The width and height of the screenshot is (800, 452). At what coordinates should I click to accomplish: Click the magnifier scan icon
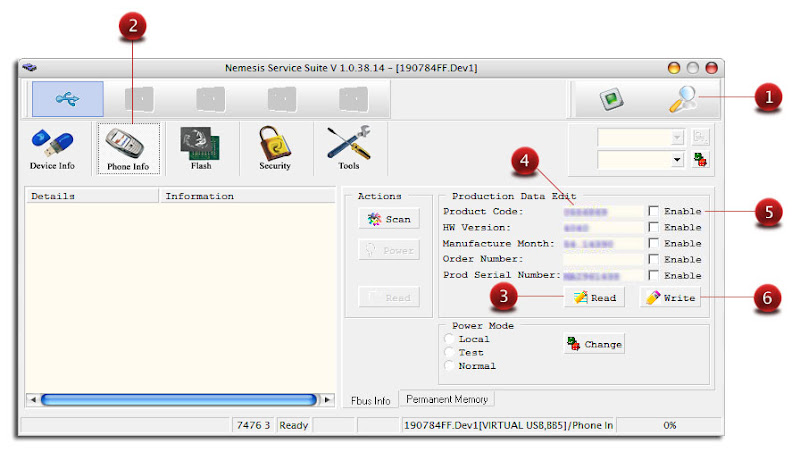682,99
